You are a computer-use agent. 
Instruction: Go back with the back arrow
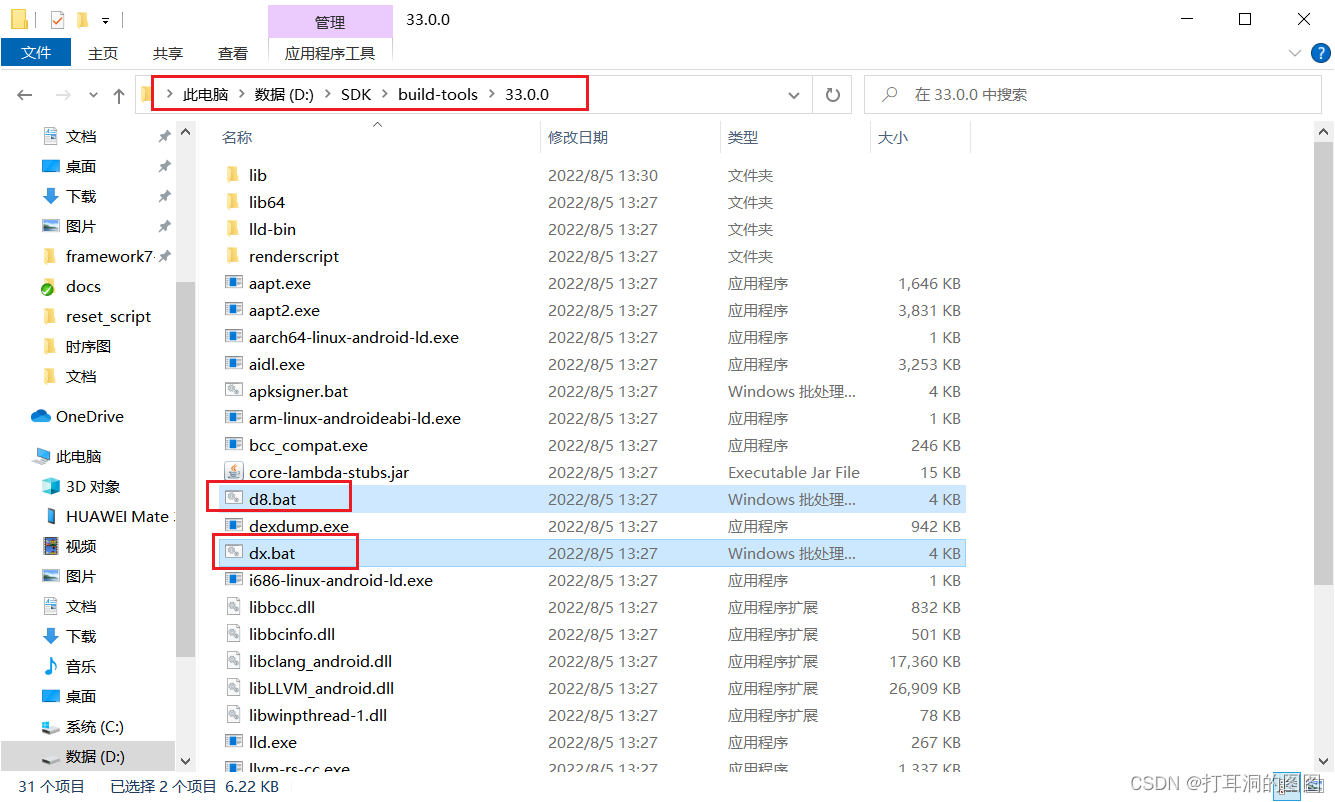[25, 95]
